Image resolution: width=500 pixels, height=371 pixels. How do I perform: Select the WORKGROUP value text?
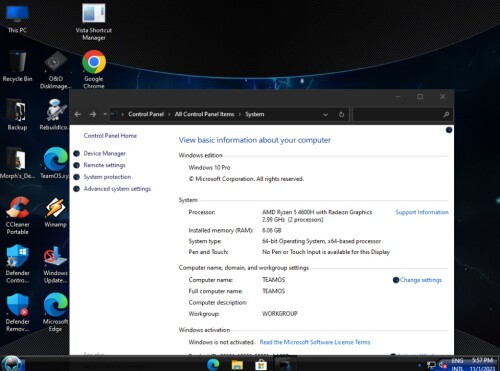[279, 313]
